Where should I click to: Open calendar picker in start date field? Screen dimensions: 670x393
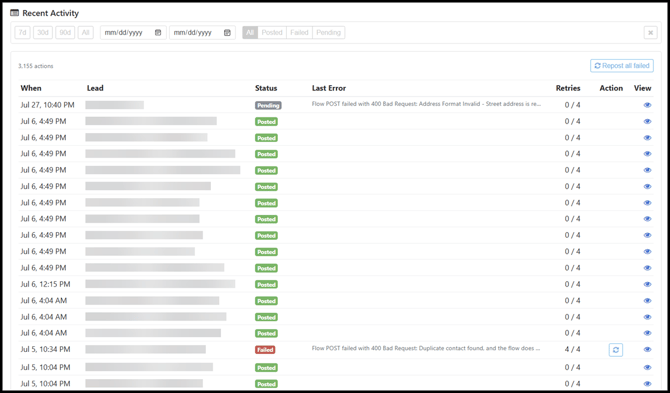coord(158,32)
